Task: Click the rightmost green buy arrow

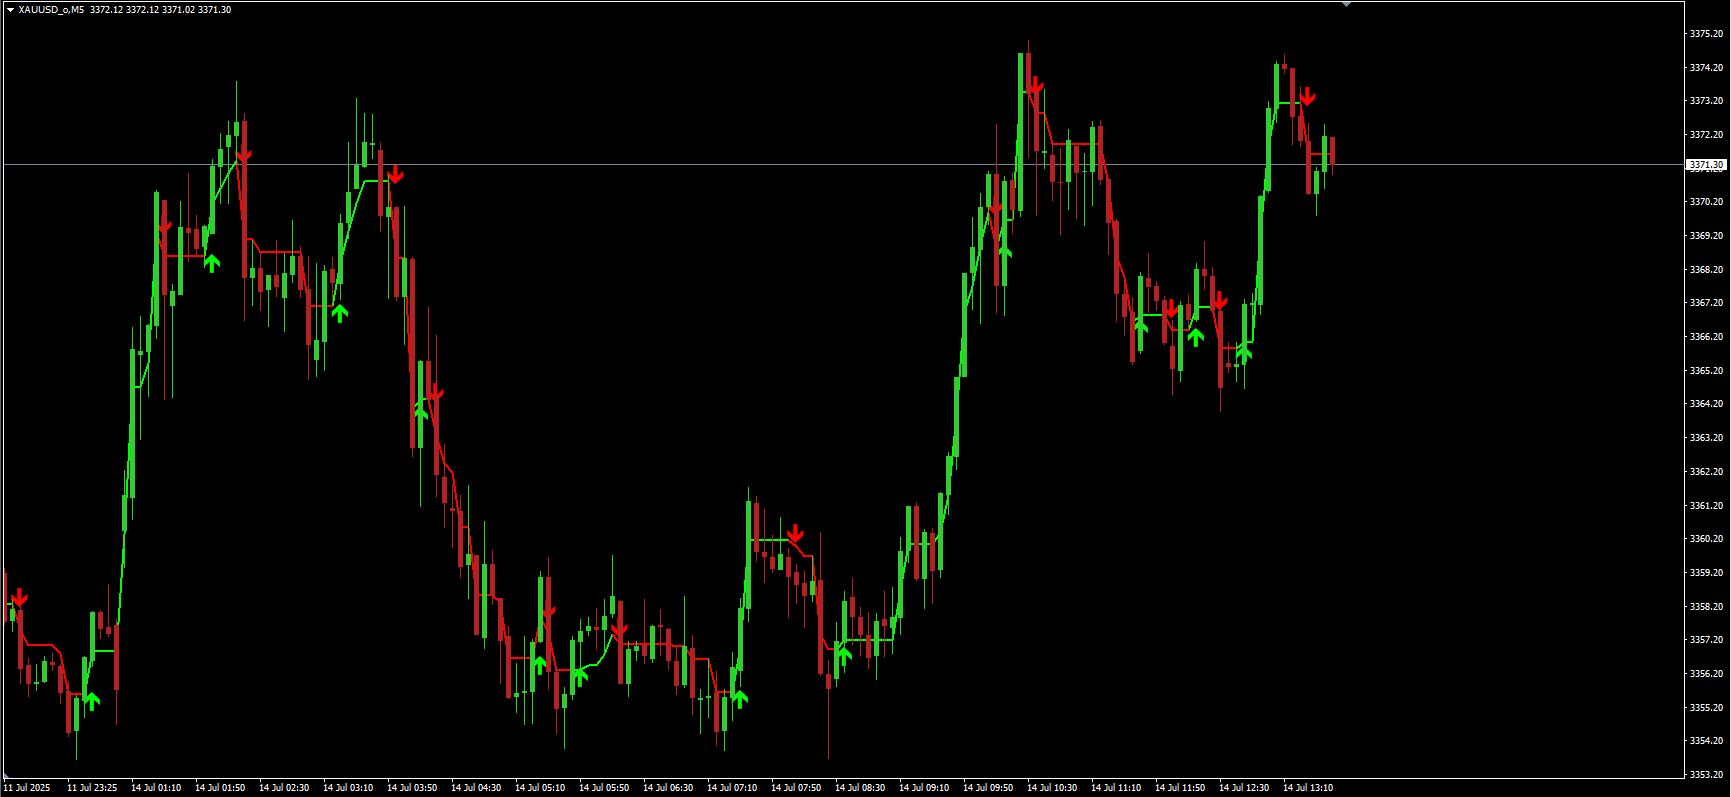Action: click(1244, 352)
